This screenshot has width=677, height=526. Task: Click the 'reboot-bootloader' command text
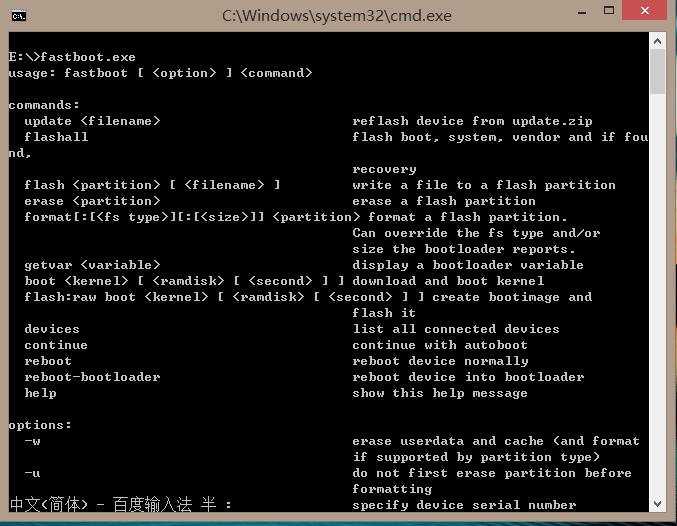pyautogui.click(x=92, y=377)
